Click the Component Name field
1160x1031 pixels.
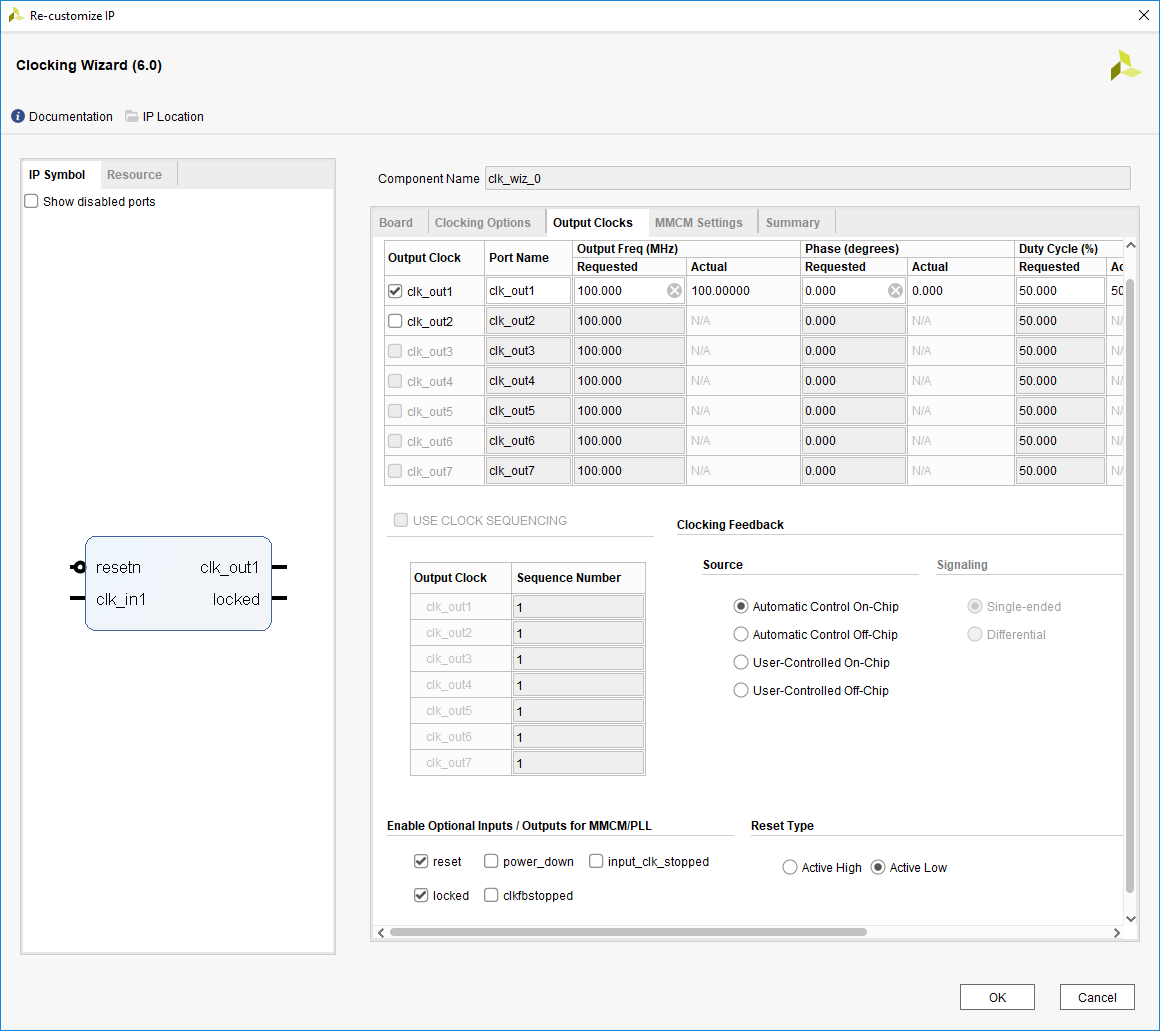pyautogui.click(x=807, y=178)
